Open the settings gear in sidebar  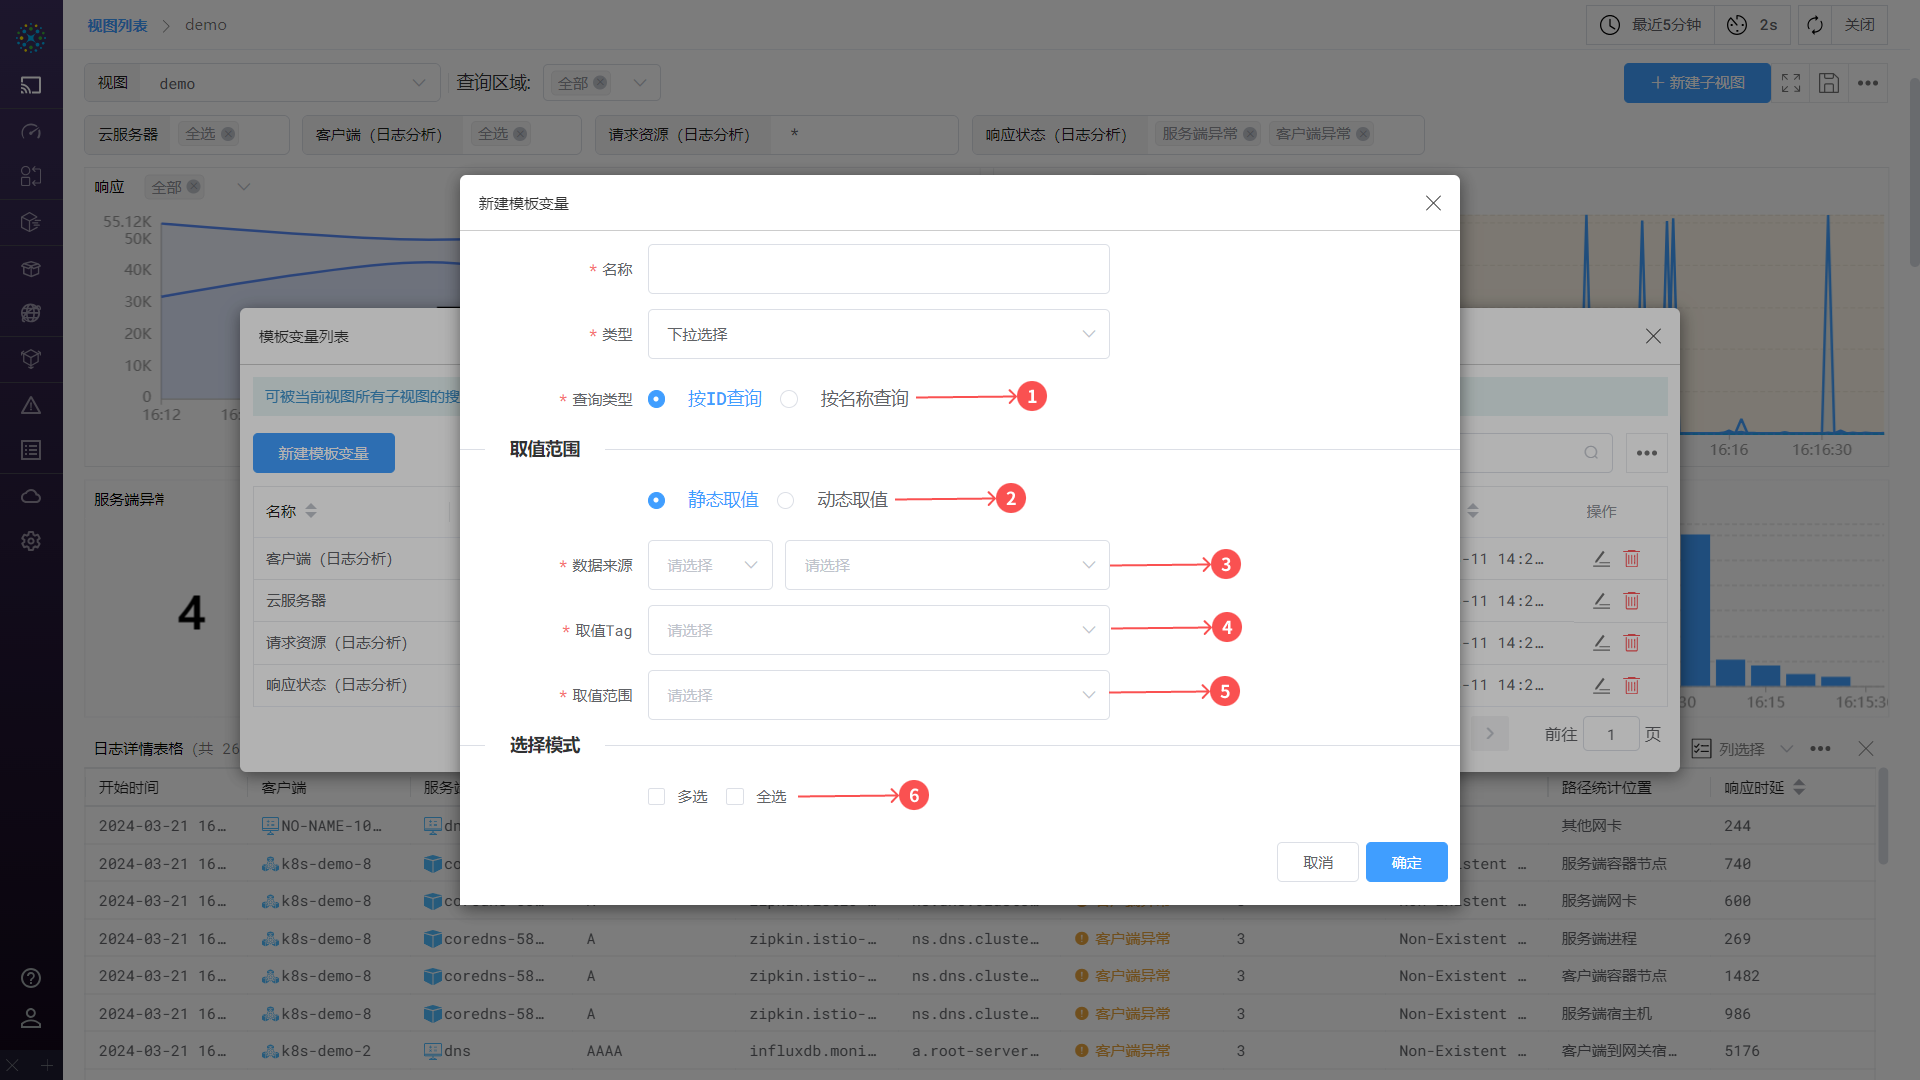[x=31, y=541]
